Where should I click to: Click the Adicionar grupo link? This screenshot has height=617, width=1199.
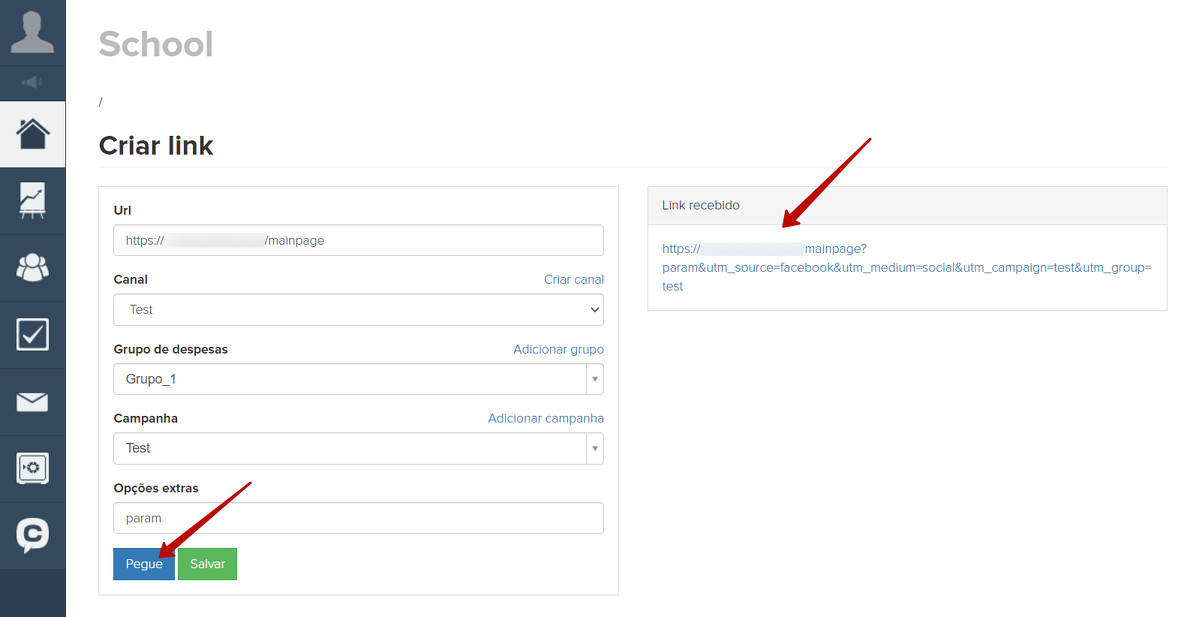click(x=558, y=350)
